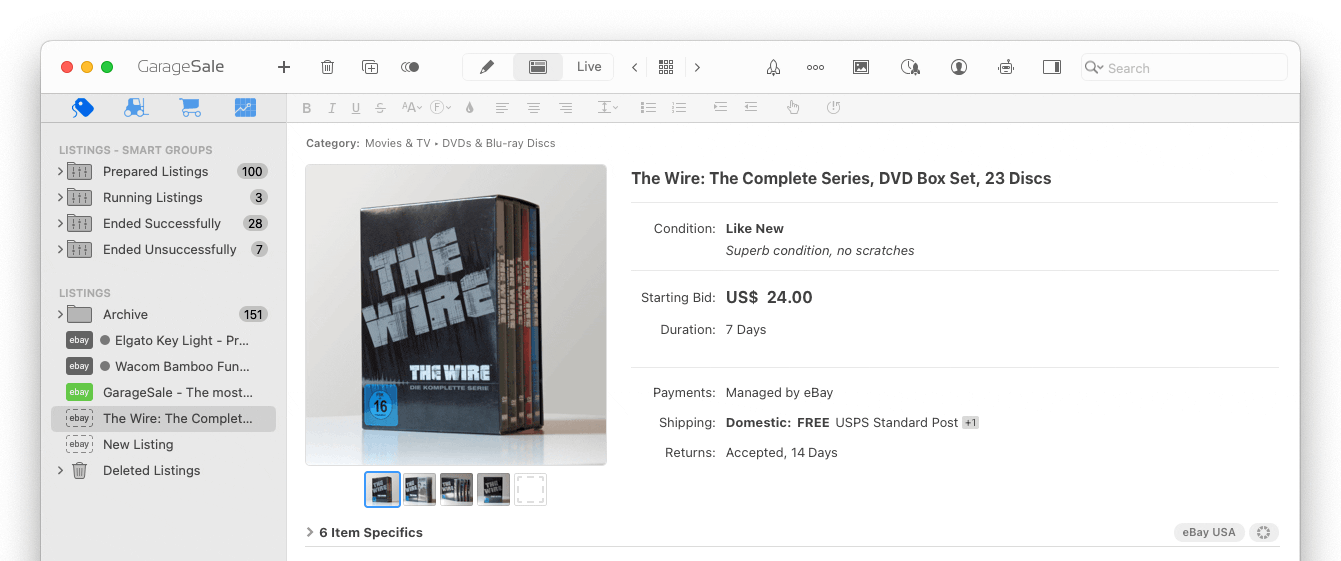Align text left

pos(502,107)
